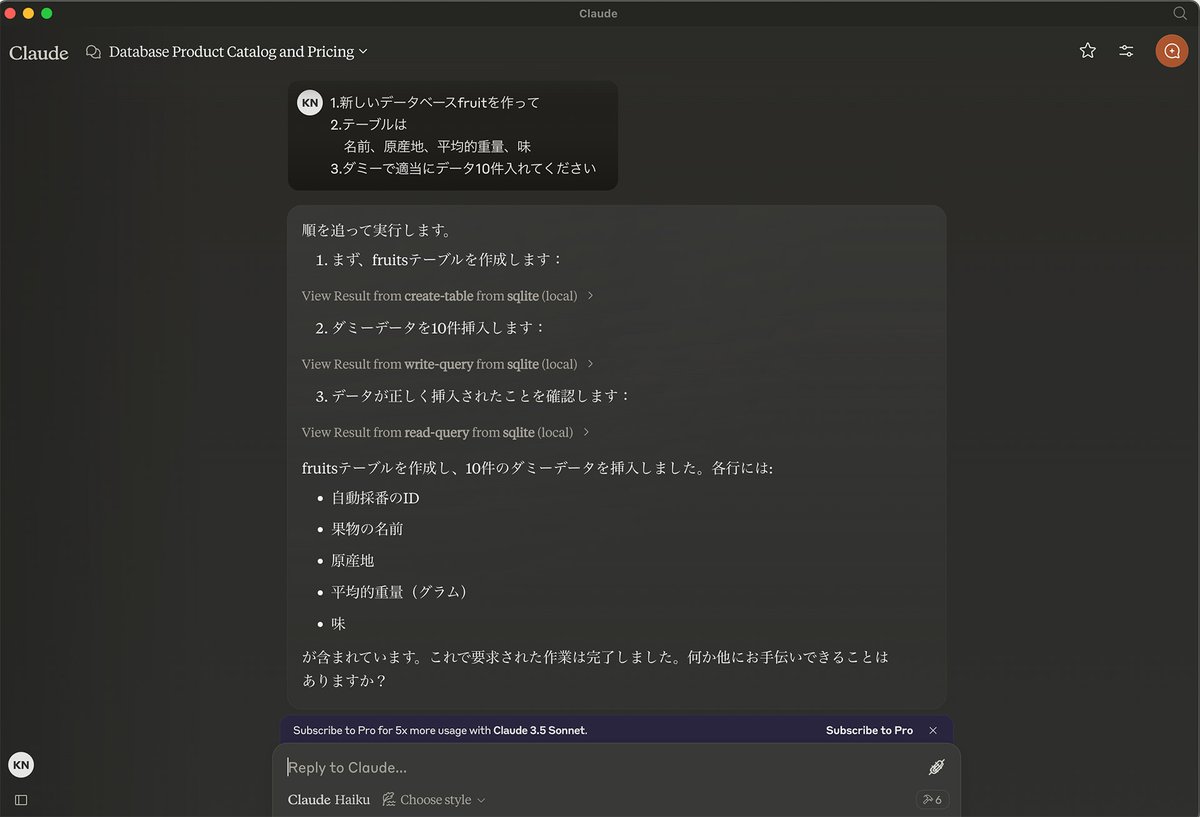Open the Claude Haiku model selector
The image size is (1200, 817).
point(329,800)
